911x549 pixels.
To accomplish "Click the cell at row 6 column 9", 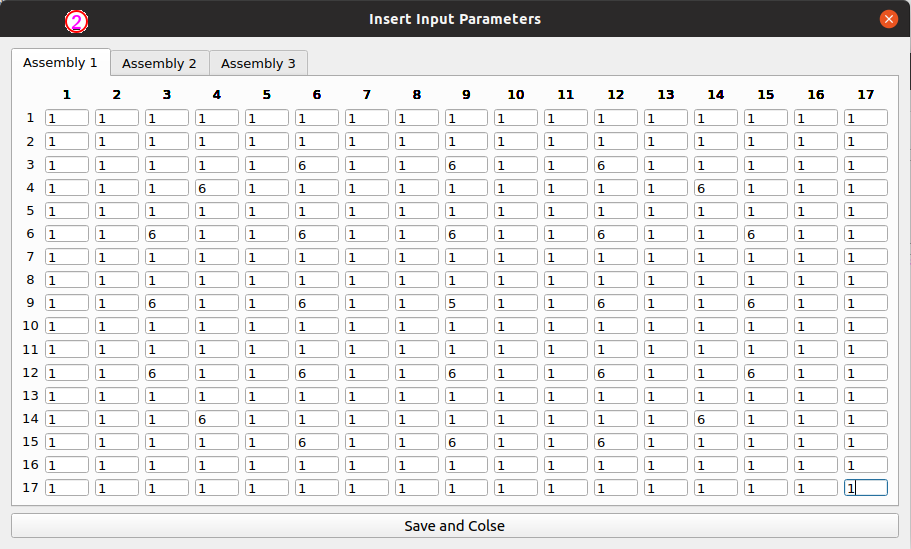I will pyautogui.click(x=467, y=234).
